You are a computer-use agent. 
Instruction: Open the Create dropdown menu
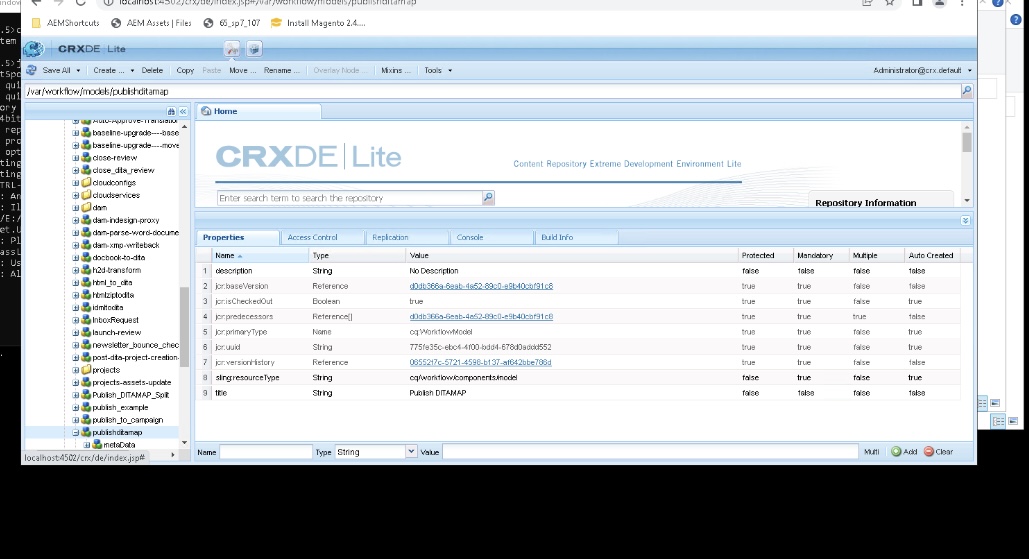tap(113, 70)
